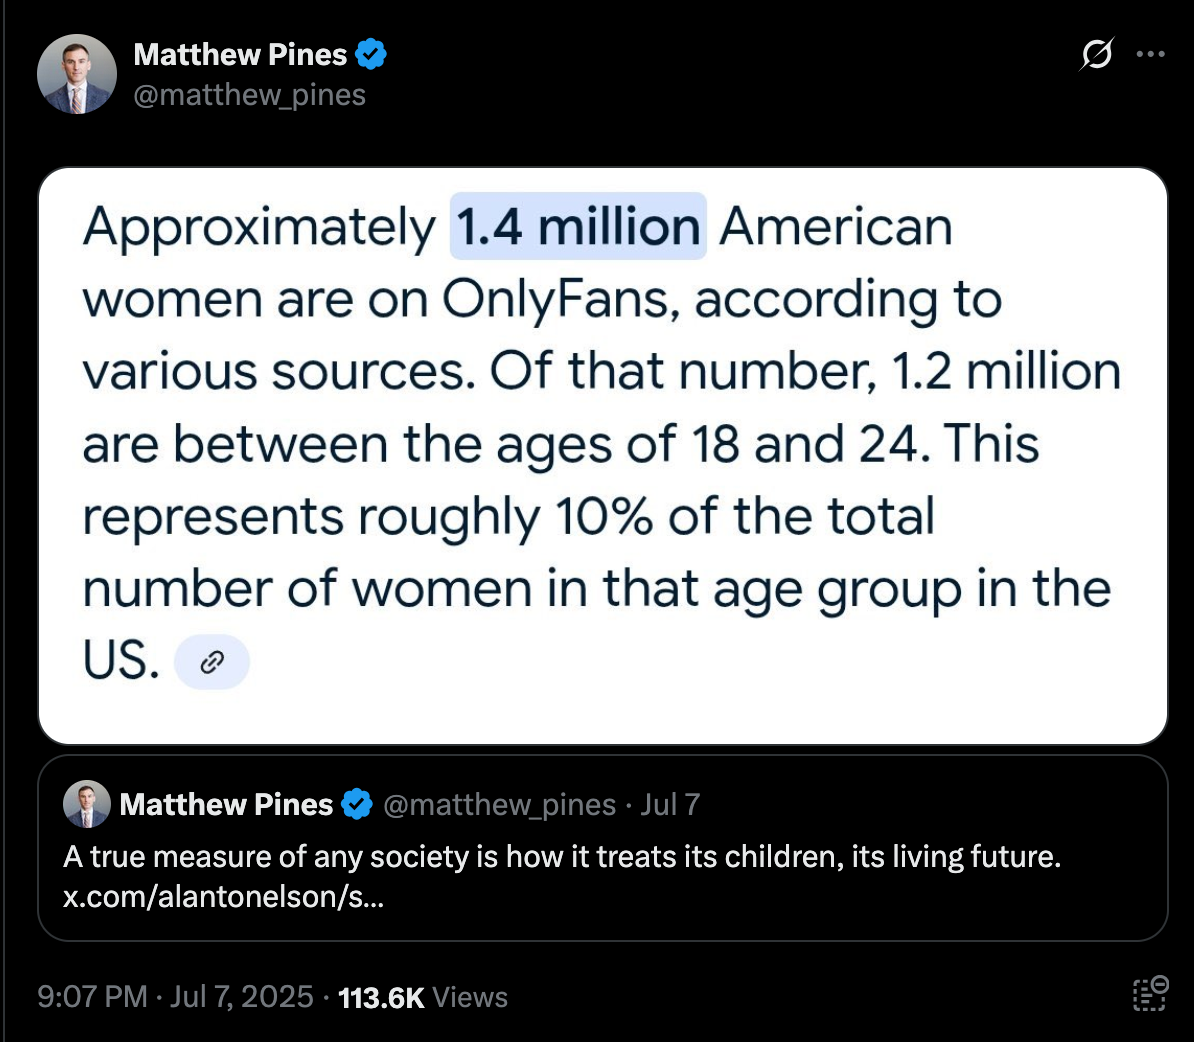Click Matthew Pines profile avatar at top
Image resolution: width=1194 pixels, height=1042 pixels.
[77, 74]
